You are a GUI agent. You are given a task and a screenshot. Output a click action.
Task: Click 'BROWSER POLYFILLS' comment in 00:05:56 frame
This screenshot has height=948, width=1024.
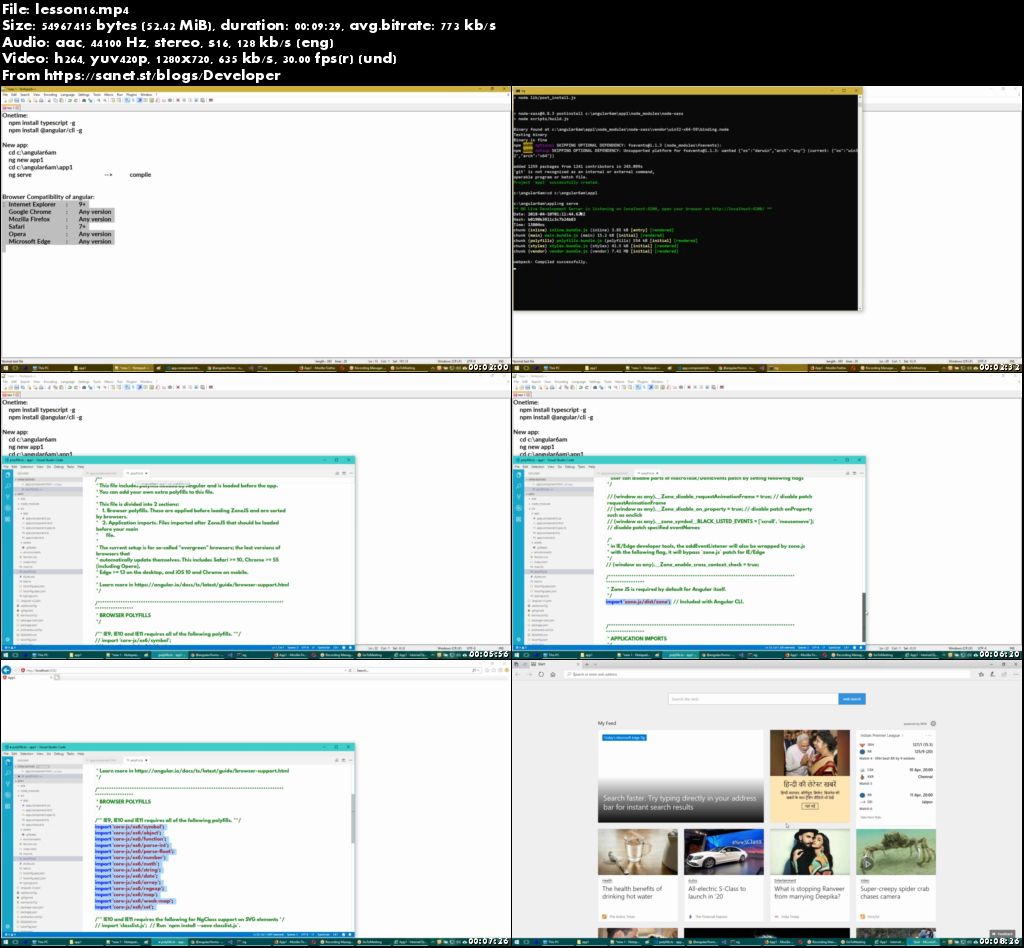(x=125, y=615)
